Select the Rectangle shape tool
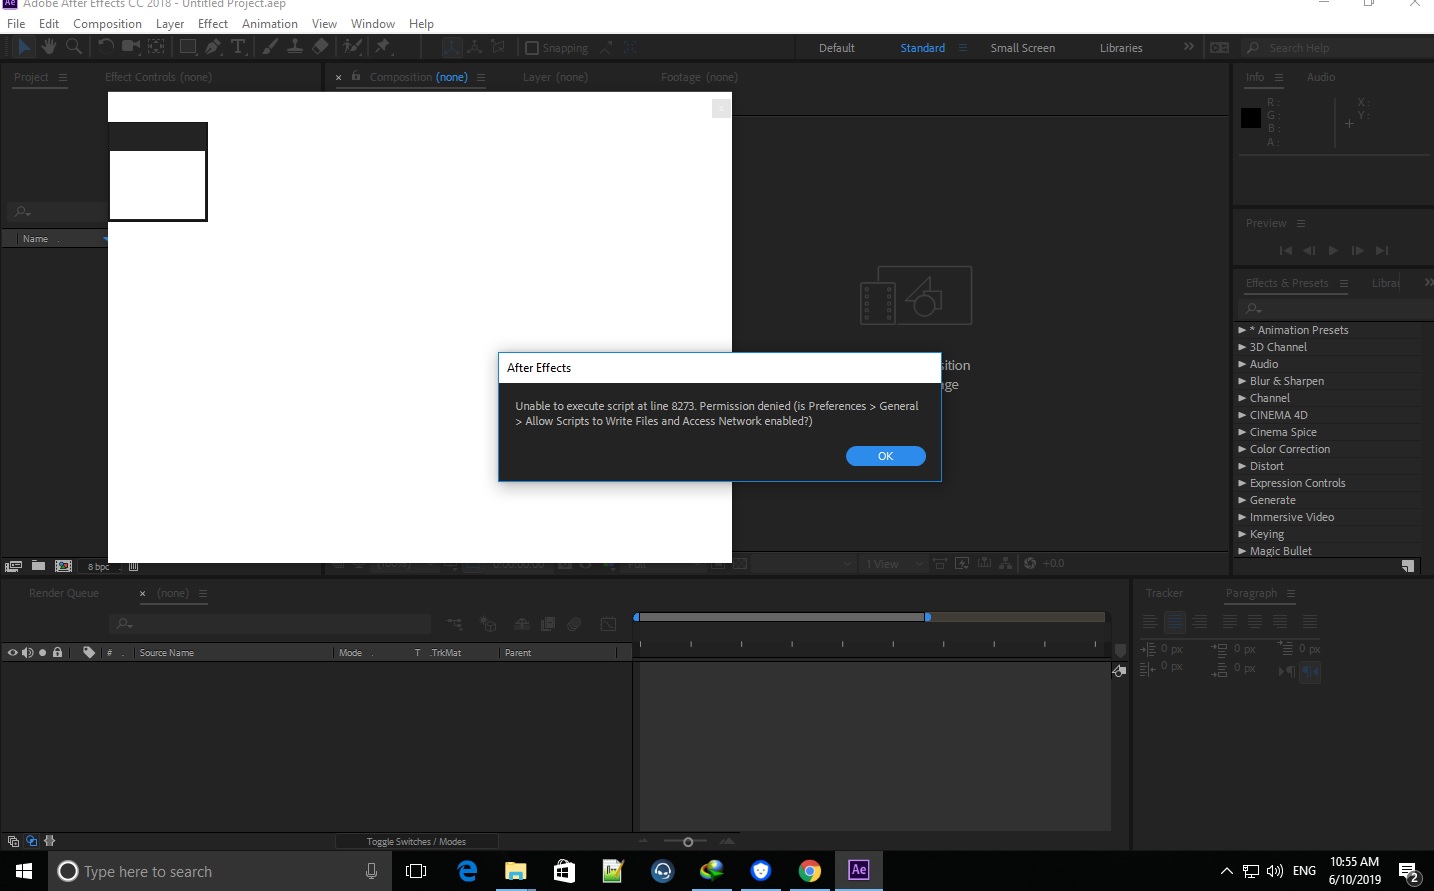Screen dimensions: 1434x891 pos(188,46)
